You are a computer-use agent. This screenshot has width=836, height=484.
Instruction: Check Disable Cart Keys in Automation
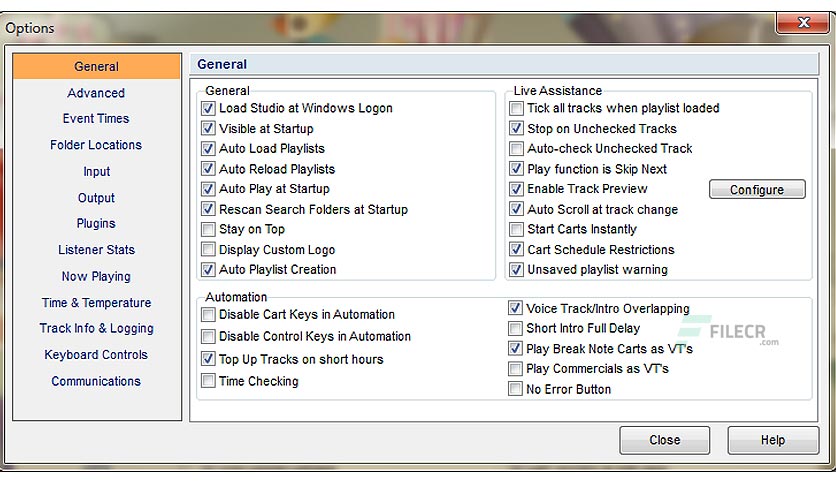click(208, 315)
